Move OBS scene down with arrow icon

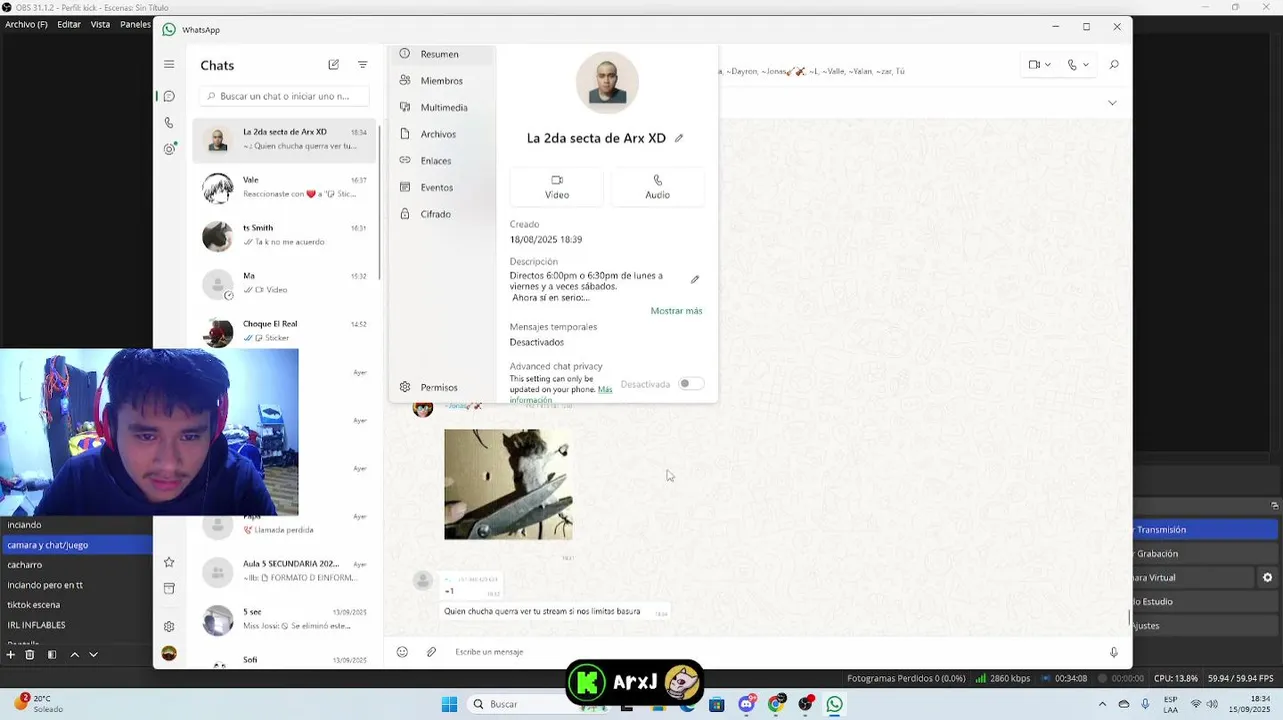93,655
